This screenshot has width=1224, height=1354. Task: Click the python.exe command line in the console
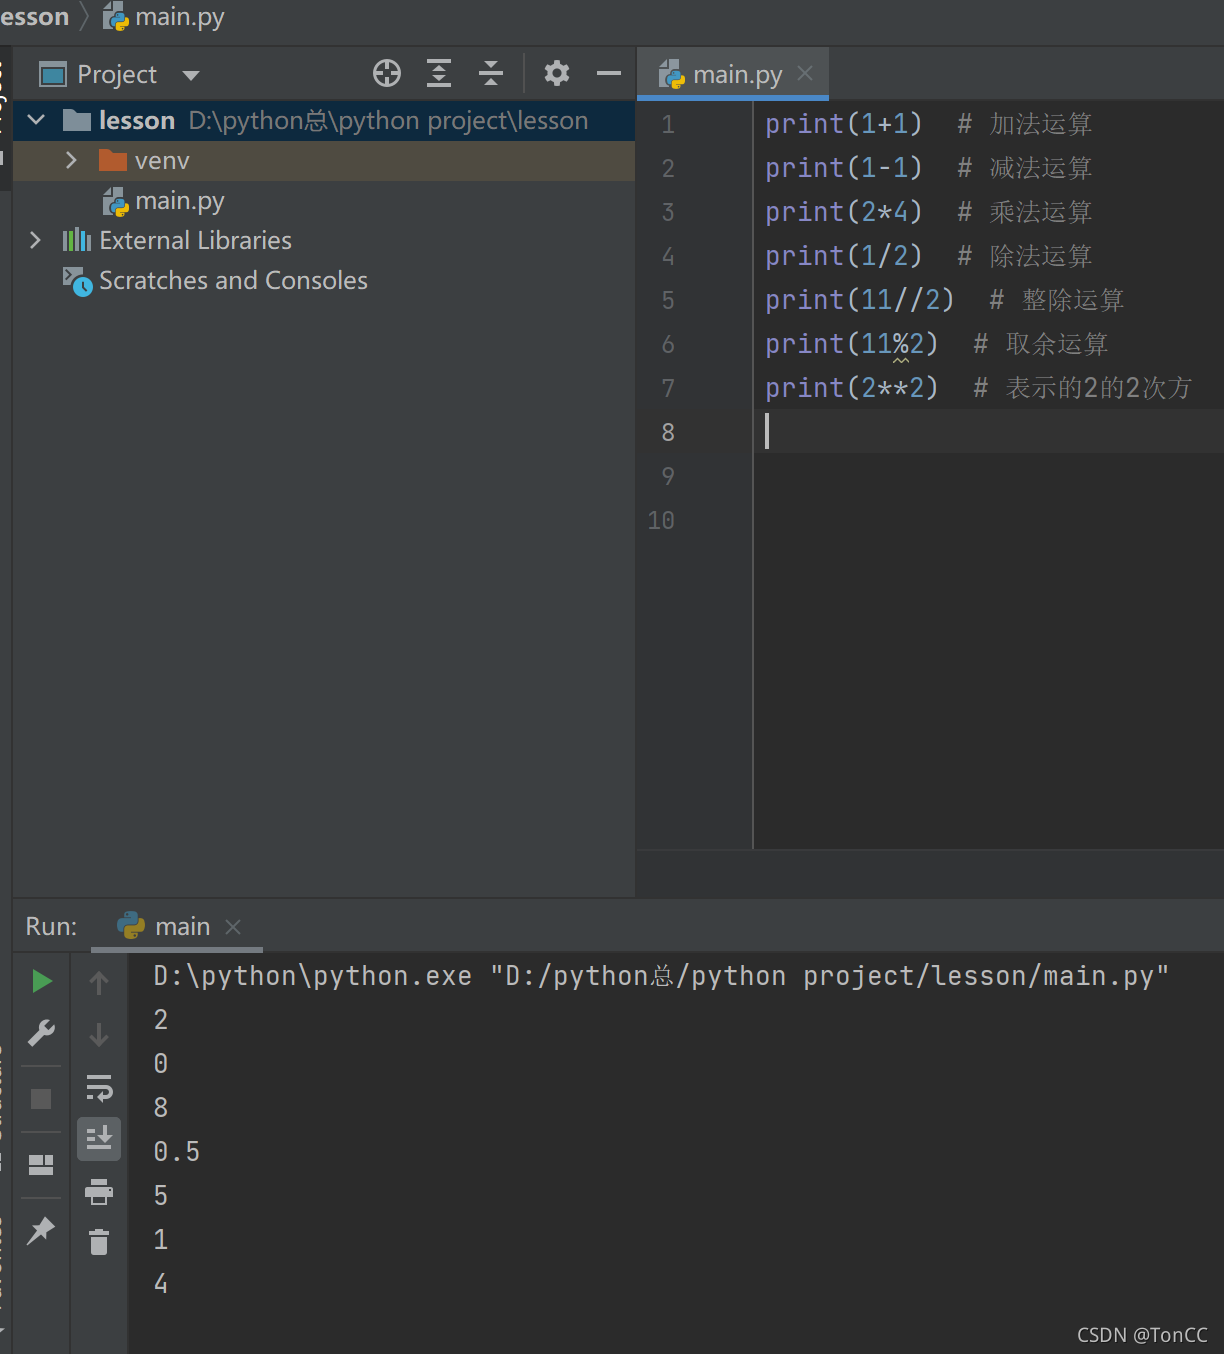click(661, 976)
